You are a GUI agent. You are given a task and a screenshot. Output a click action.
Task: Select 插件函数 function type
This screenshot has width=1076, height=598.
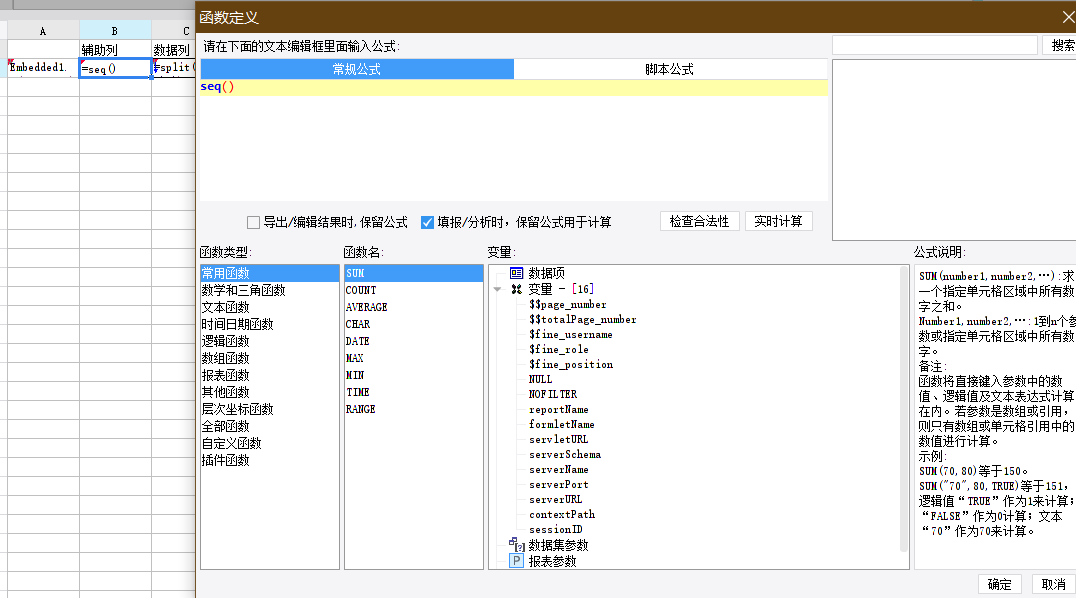point(270,461)
